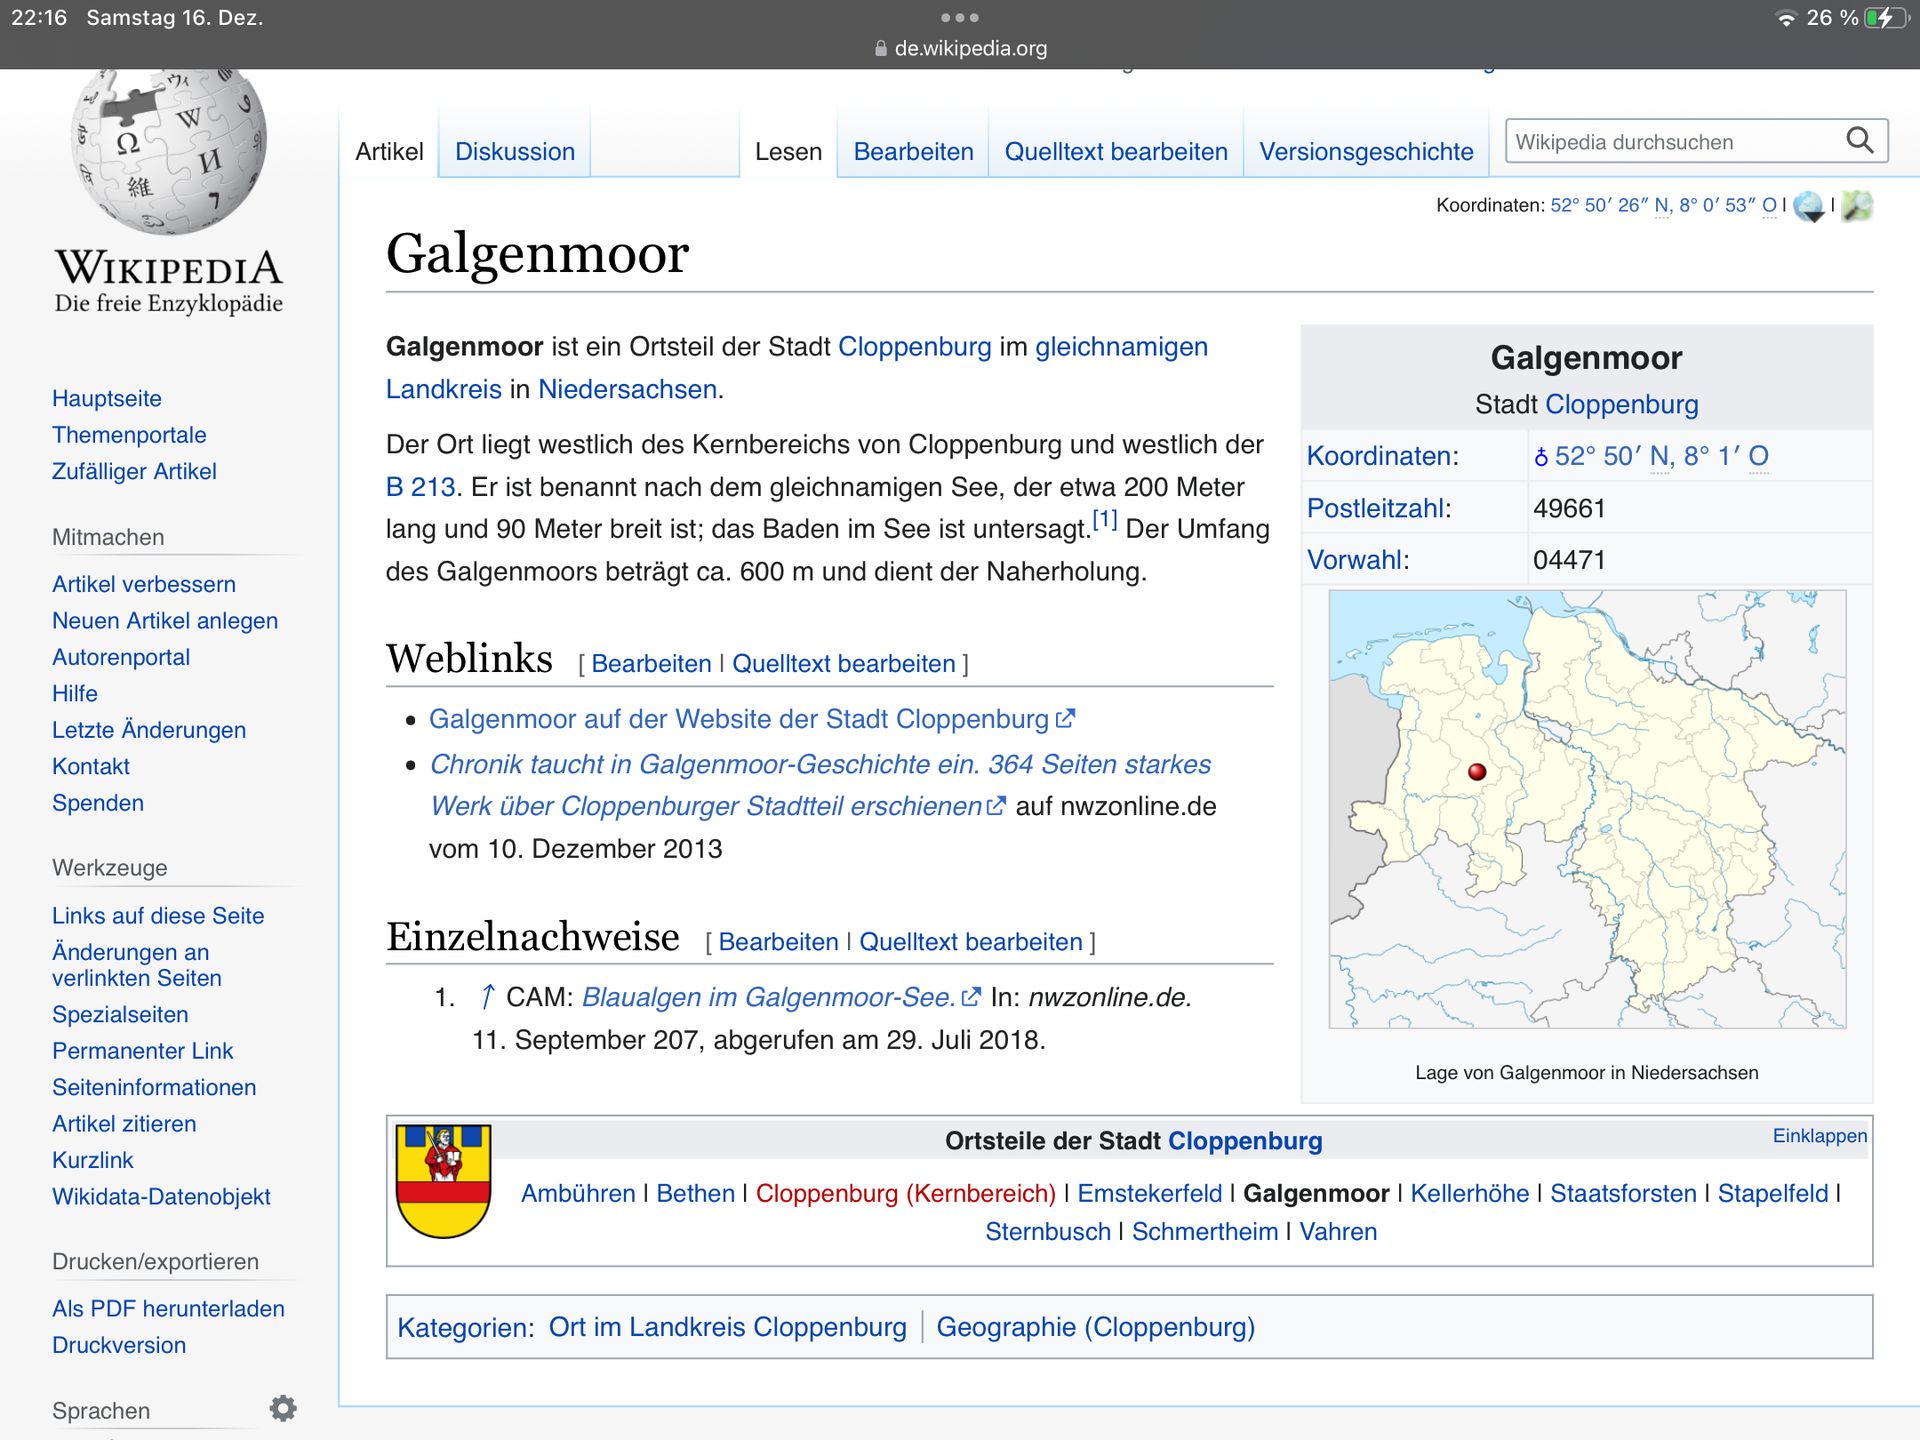The width and height of the screenshot is (1920, 1440).
Task: Tap the battery indicator in status bar
Action: 1886,18
